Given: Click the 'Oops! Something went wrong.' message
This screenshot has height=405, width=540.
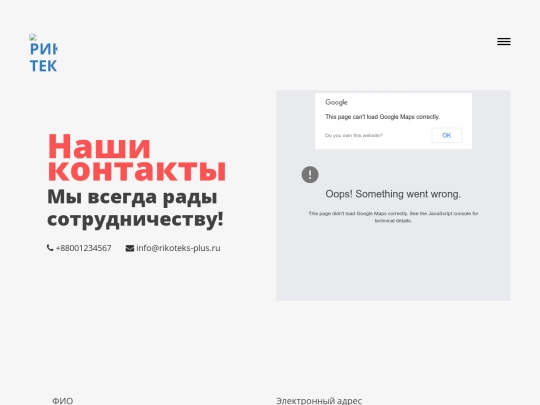Looking at the screenshot, I should (393, 194).
